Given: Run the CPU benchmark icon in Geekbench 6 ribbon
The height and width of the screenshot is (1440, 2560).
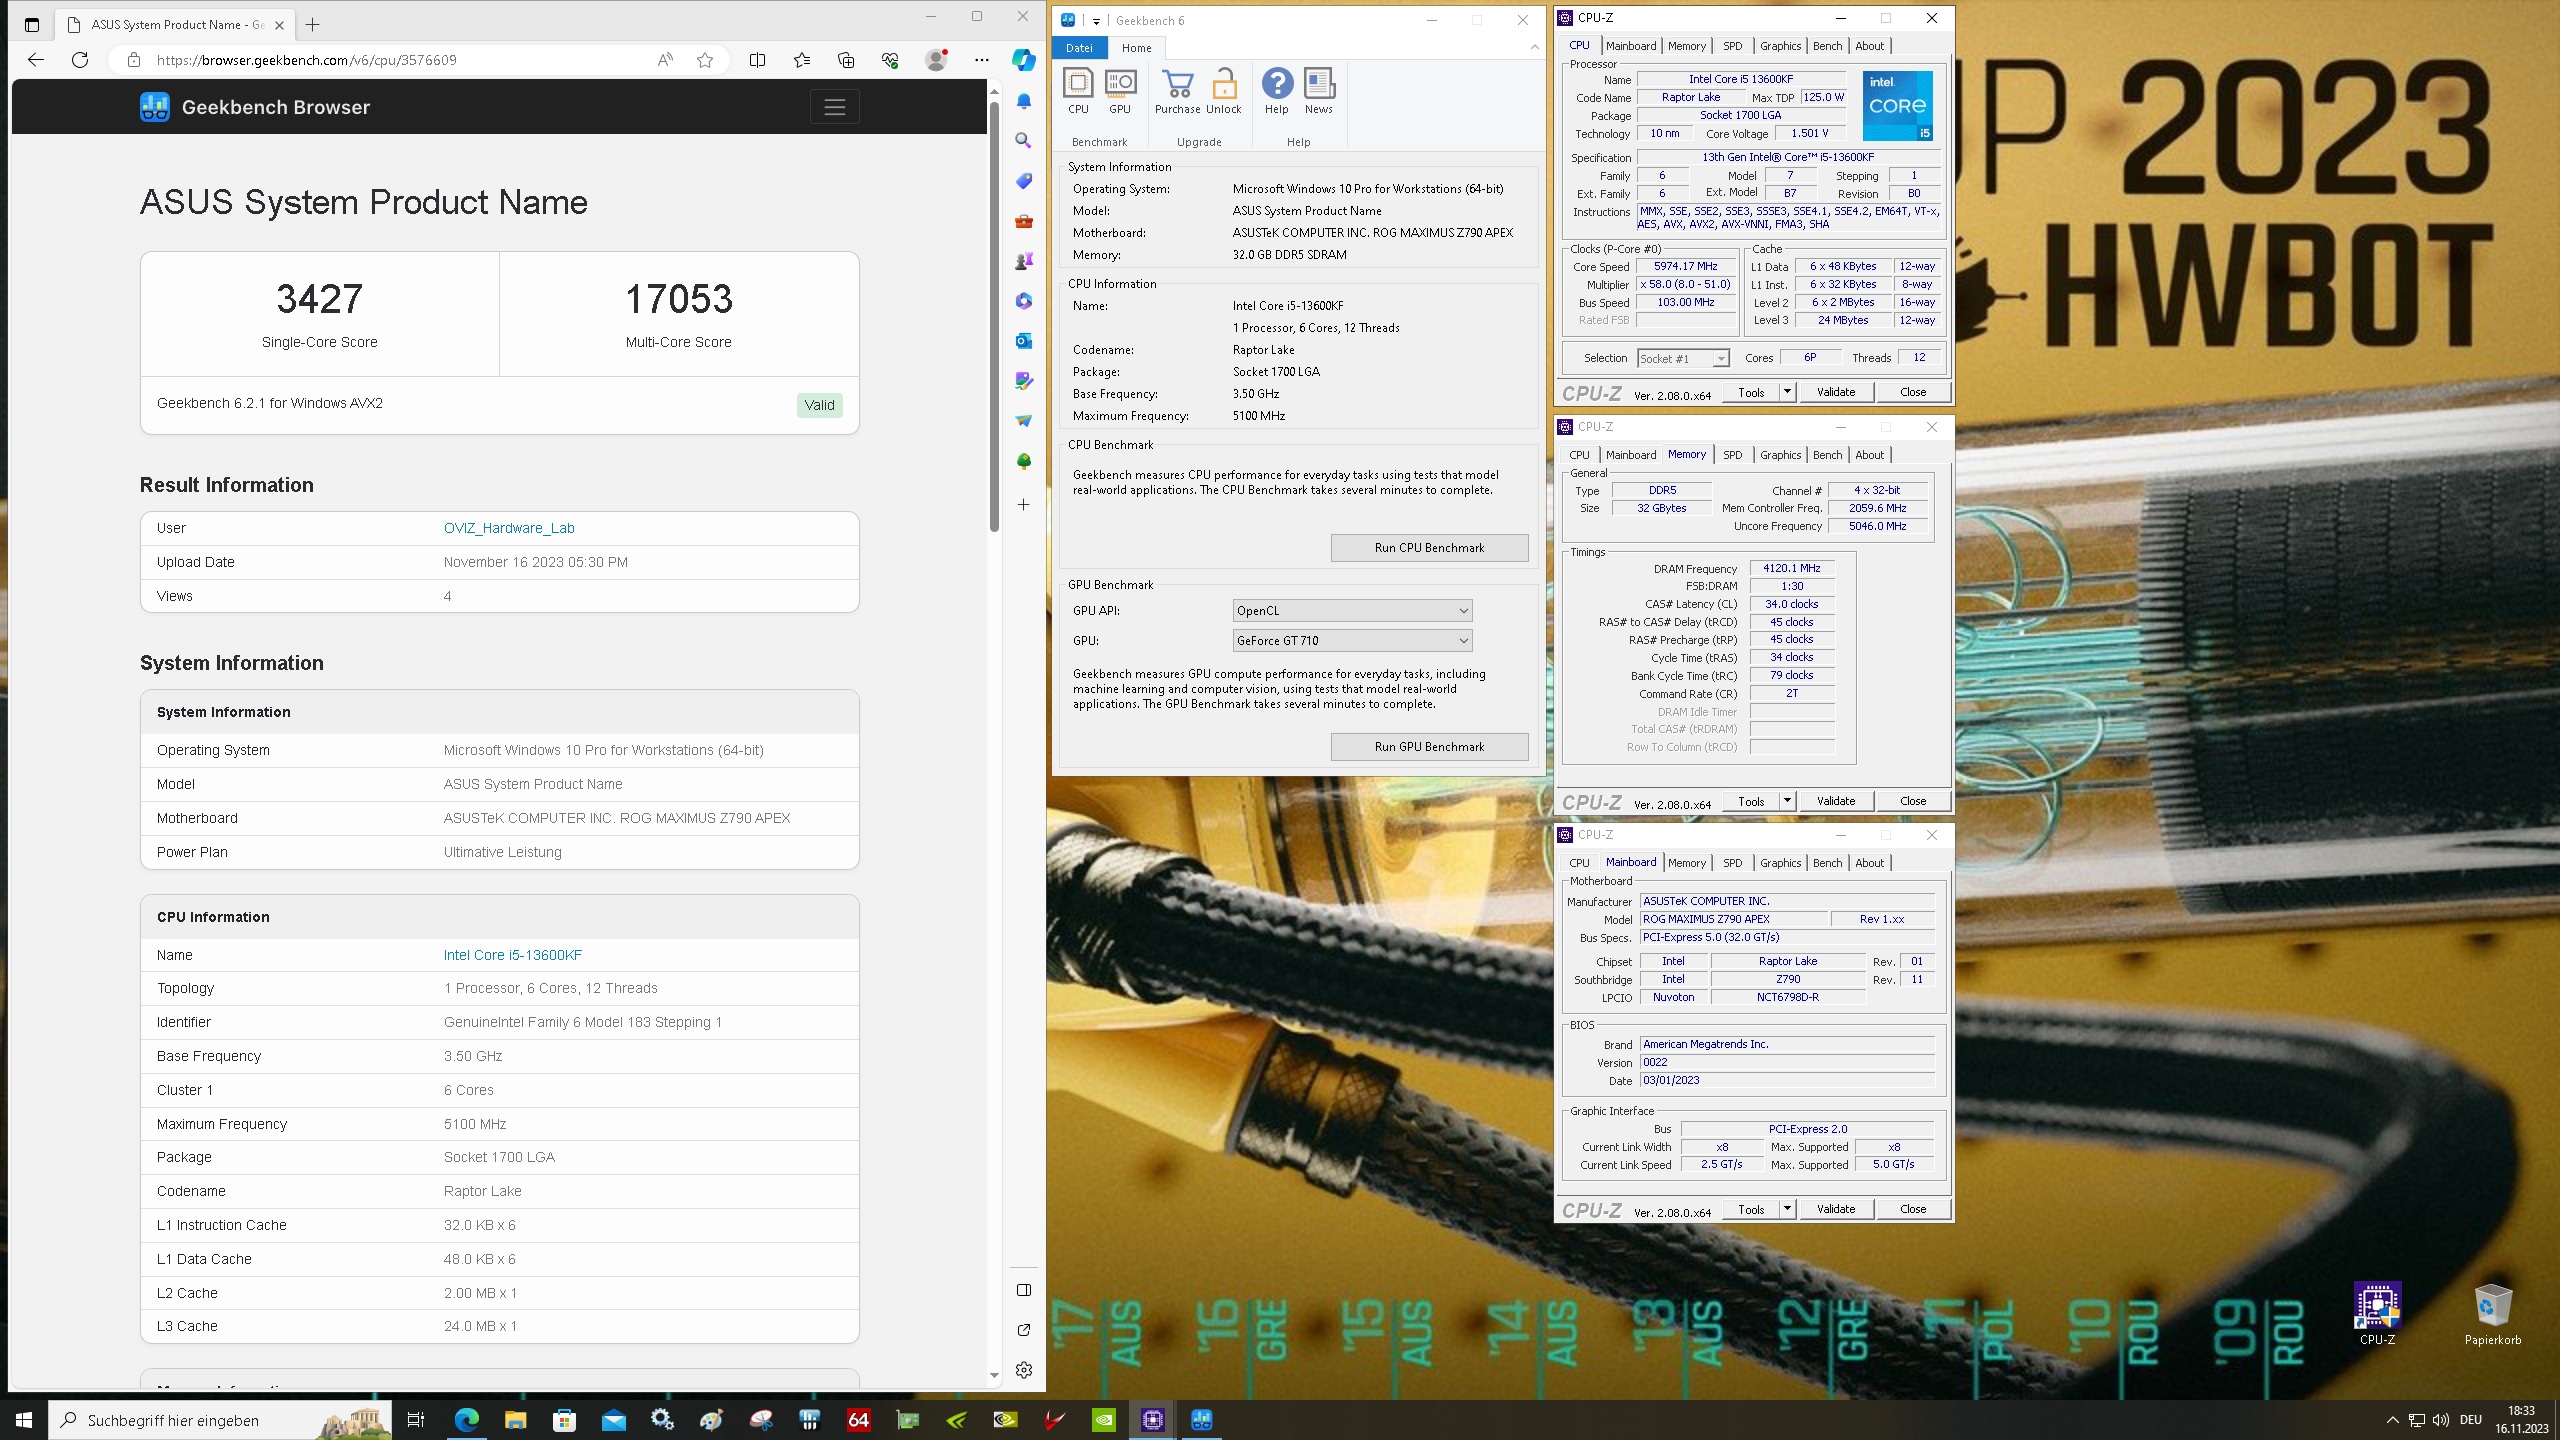Looking at the screenshot, I should click(1078, 91).
